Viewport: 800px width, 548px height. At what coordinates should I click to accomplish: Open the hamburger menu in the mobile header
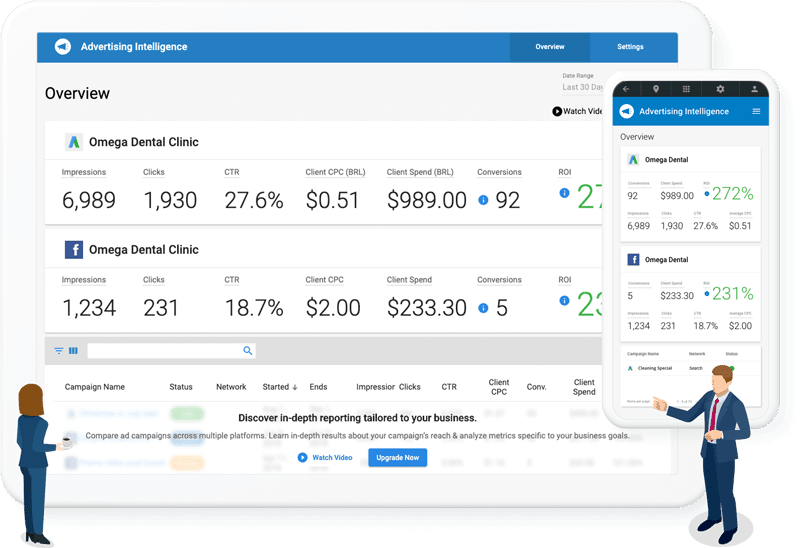(x=756, y=111)
